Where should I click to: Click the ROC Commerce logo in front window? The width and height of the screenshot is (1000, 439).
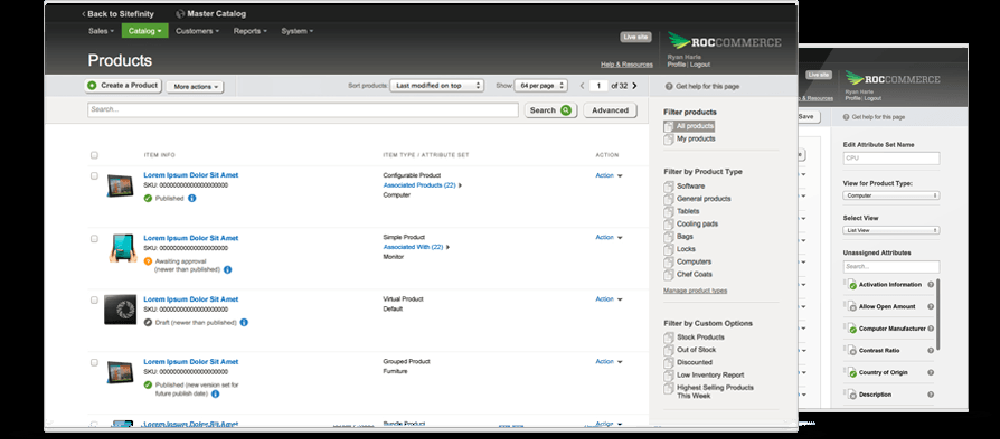pyautogui.click(x=724, y=42)
